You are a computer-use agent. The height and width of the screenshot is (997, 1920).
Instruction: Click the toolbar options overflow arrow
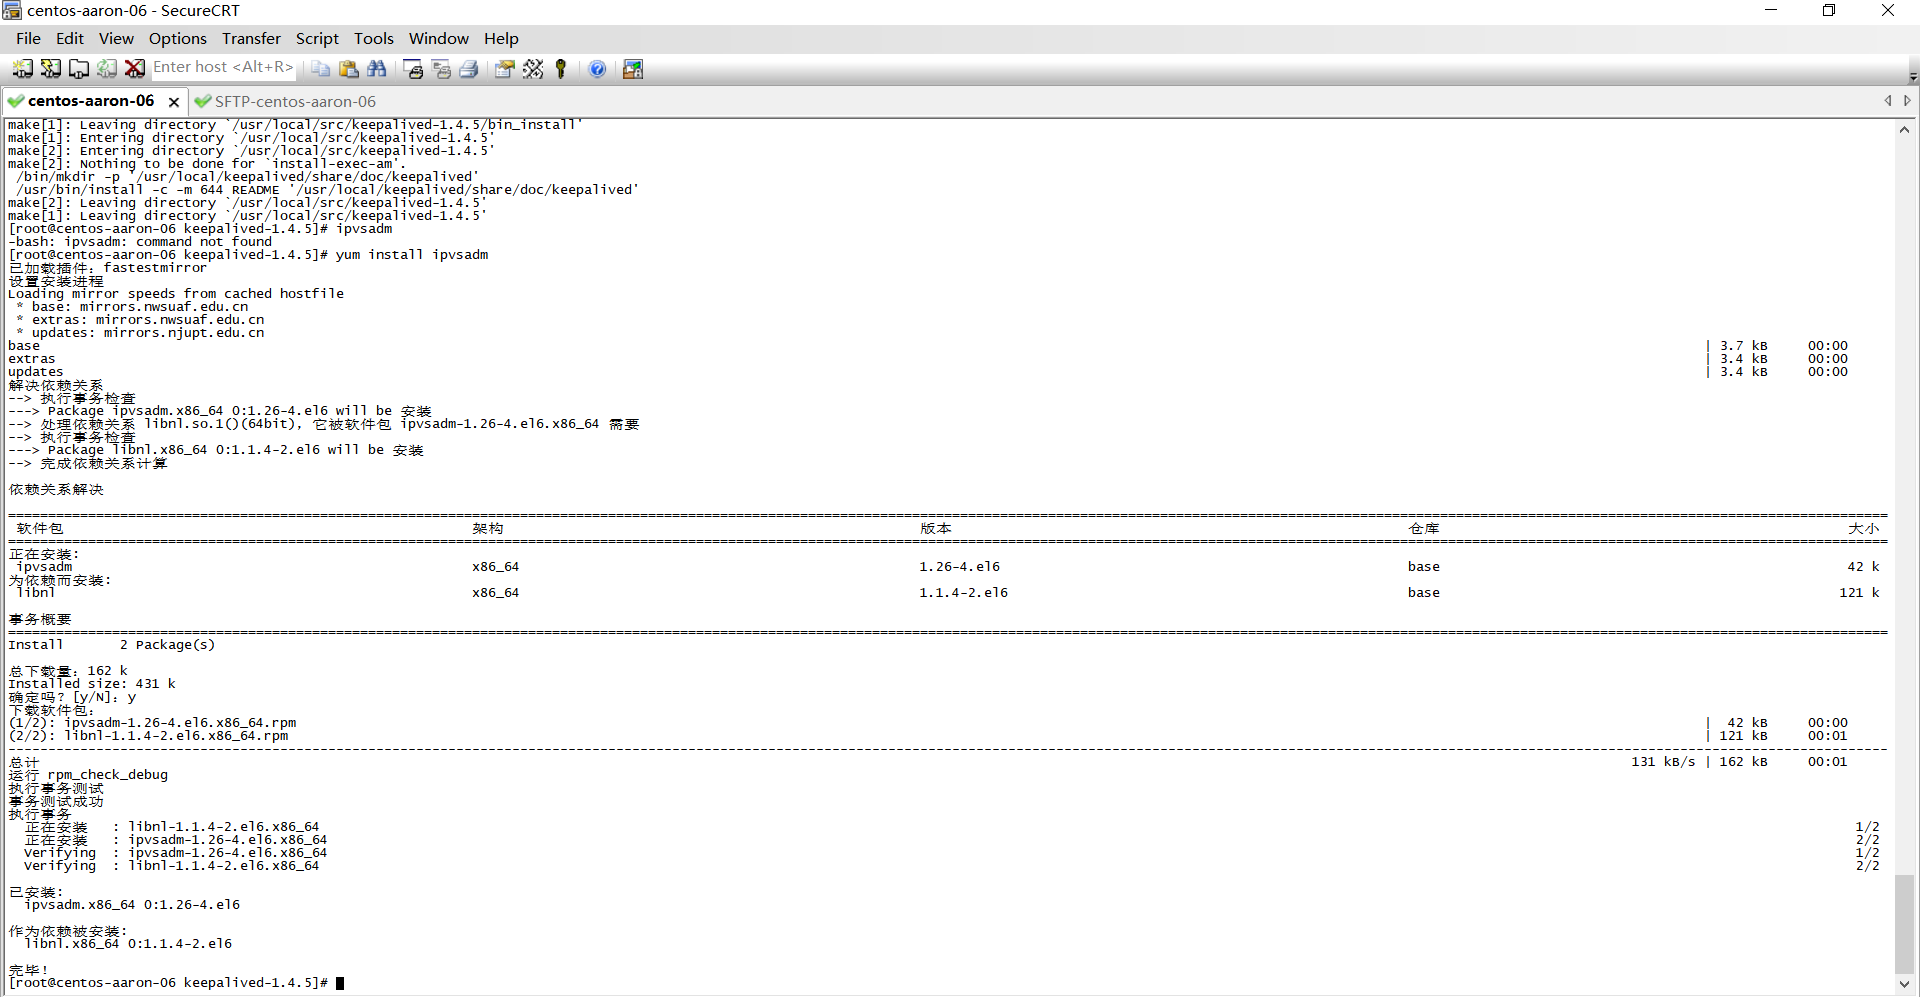pos(1913,76)
